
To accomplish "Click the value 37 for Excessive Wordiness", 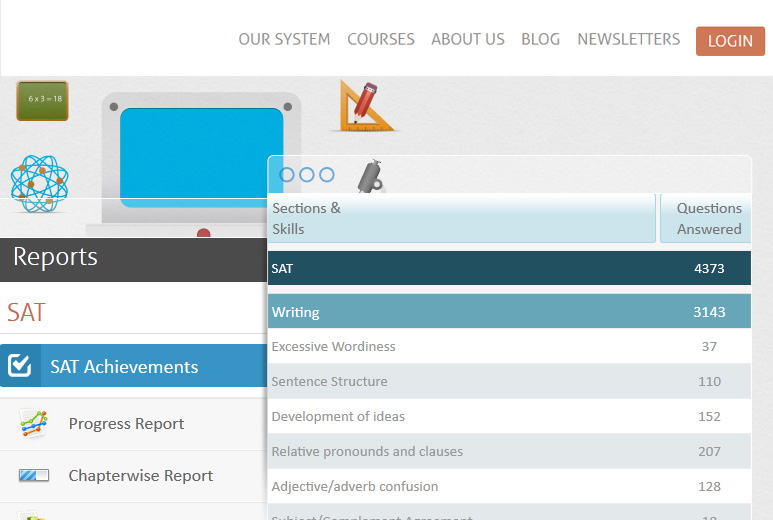I will tap(709, 347).
